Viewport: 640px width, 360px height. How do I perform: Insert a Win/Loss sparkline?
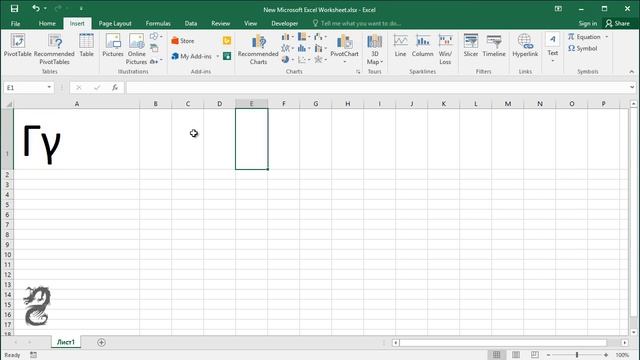click(445, 49)
